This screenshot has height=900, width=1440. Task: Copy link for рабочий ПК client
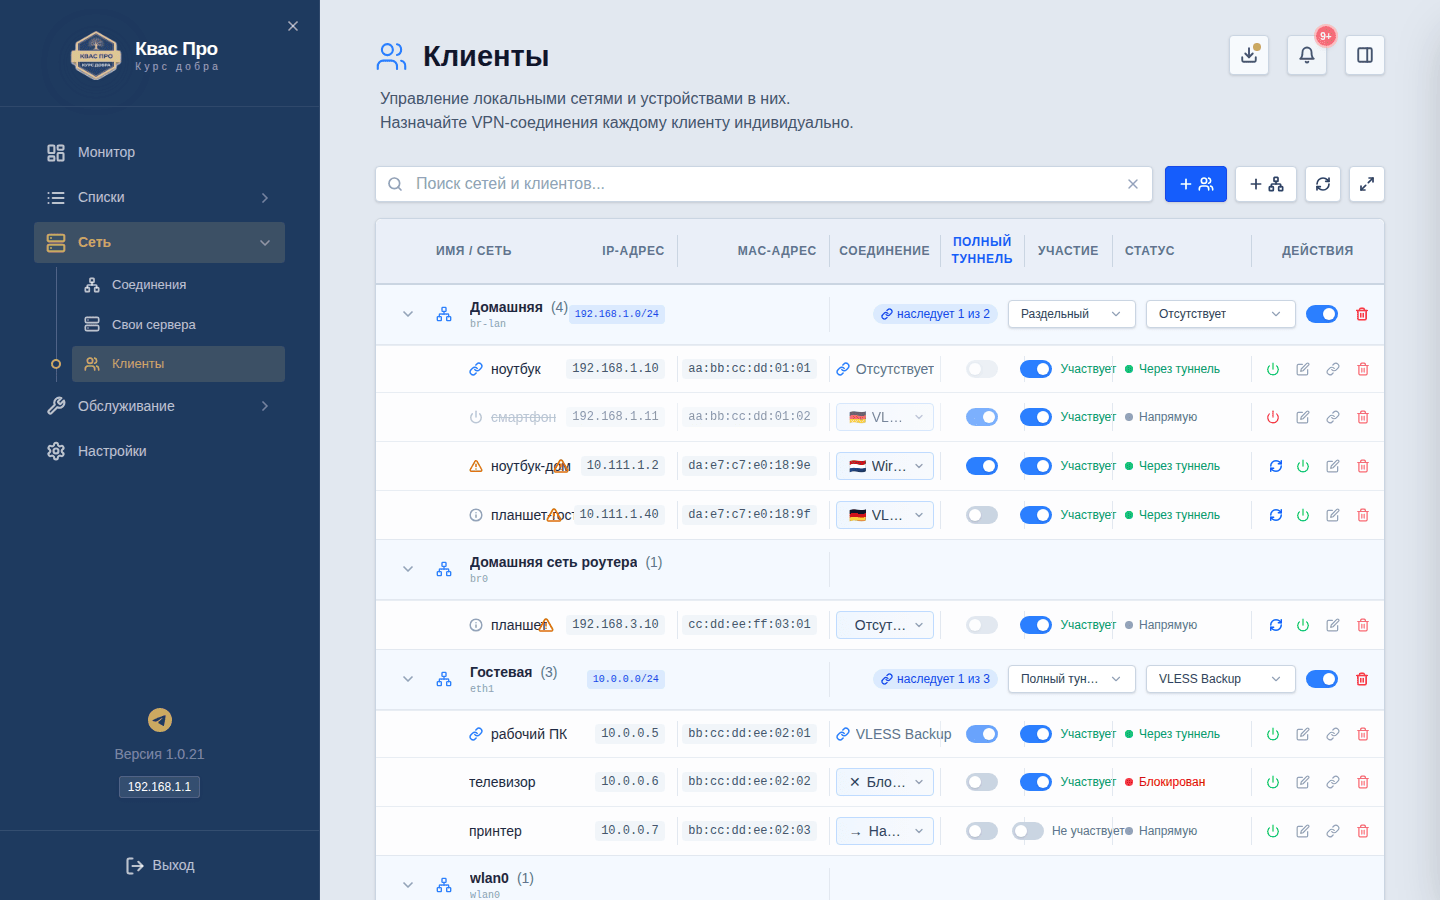[x=1333, y=734]
